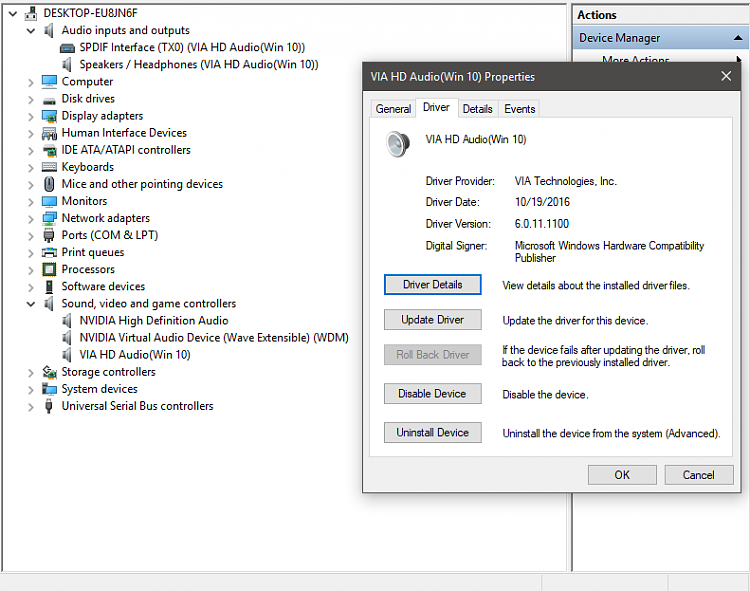The width and height of the screenshot is (750, 591).
Task: Close the VIA HD Audio Properties dialog
Action: [x=726, y=76]
